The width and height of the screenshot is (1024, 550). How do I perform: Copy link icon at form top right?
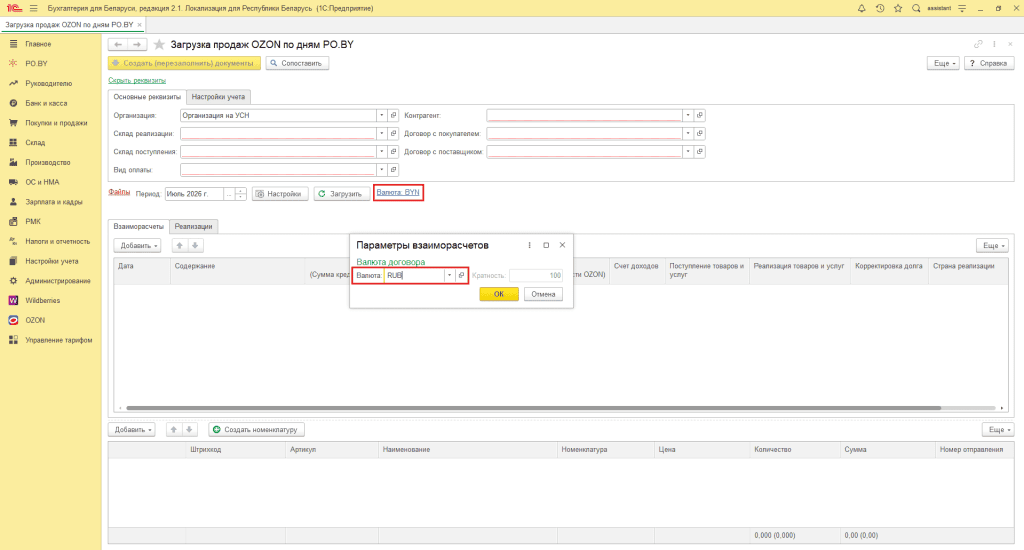click(978, 44)
